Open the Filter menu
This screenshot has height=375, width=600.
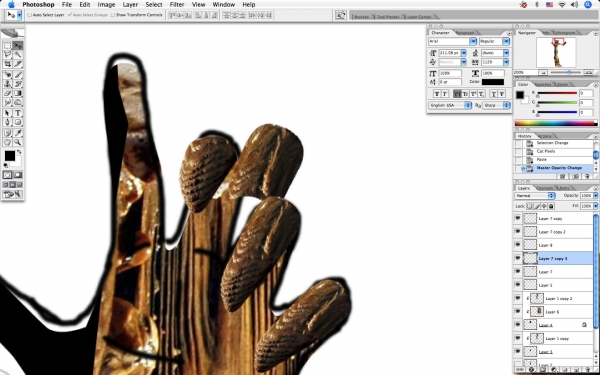[177, 5]
